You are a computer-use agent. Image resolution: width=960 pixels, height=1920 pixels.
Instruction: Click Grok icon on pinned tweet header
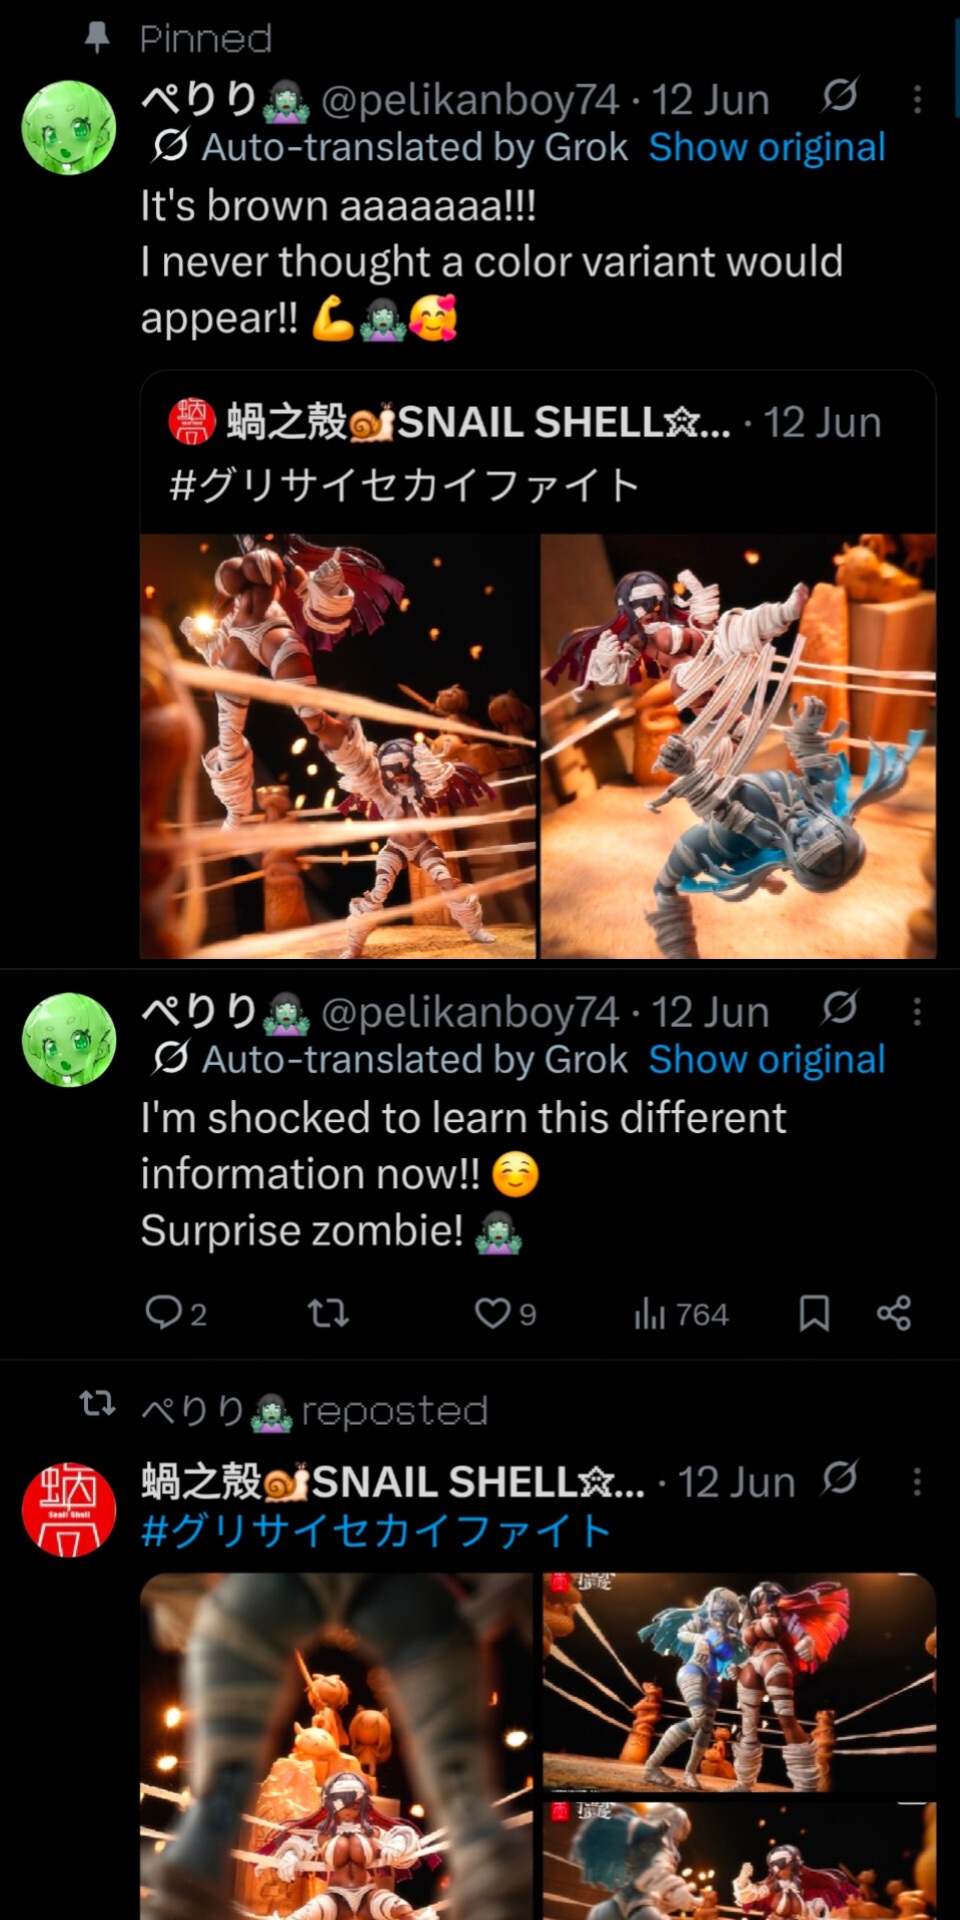pos(840,96)
